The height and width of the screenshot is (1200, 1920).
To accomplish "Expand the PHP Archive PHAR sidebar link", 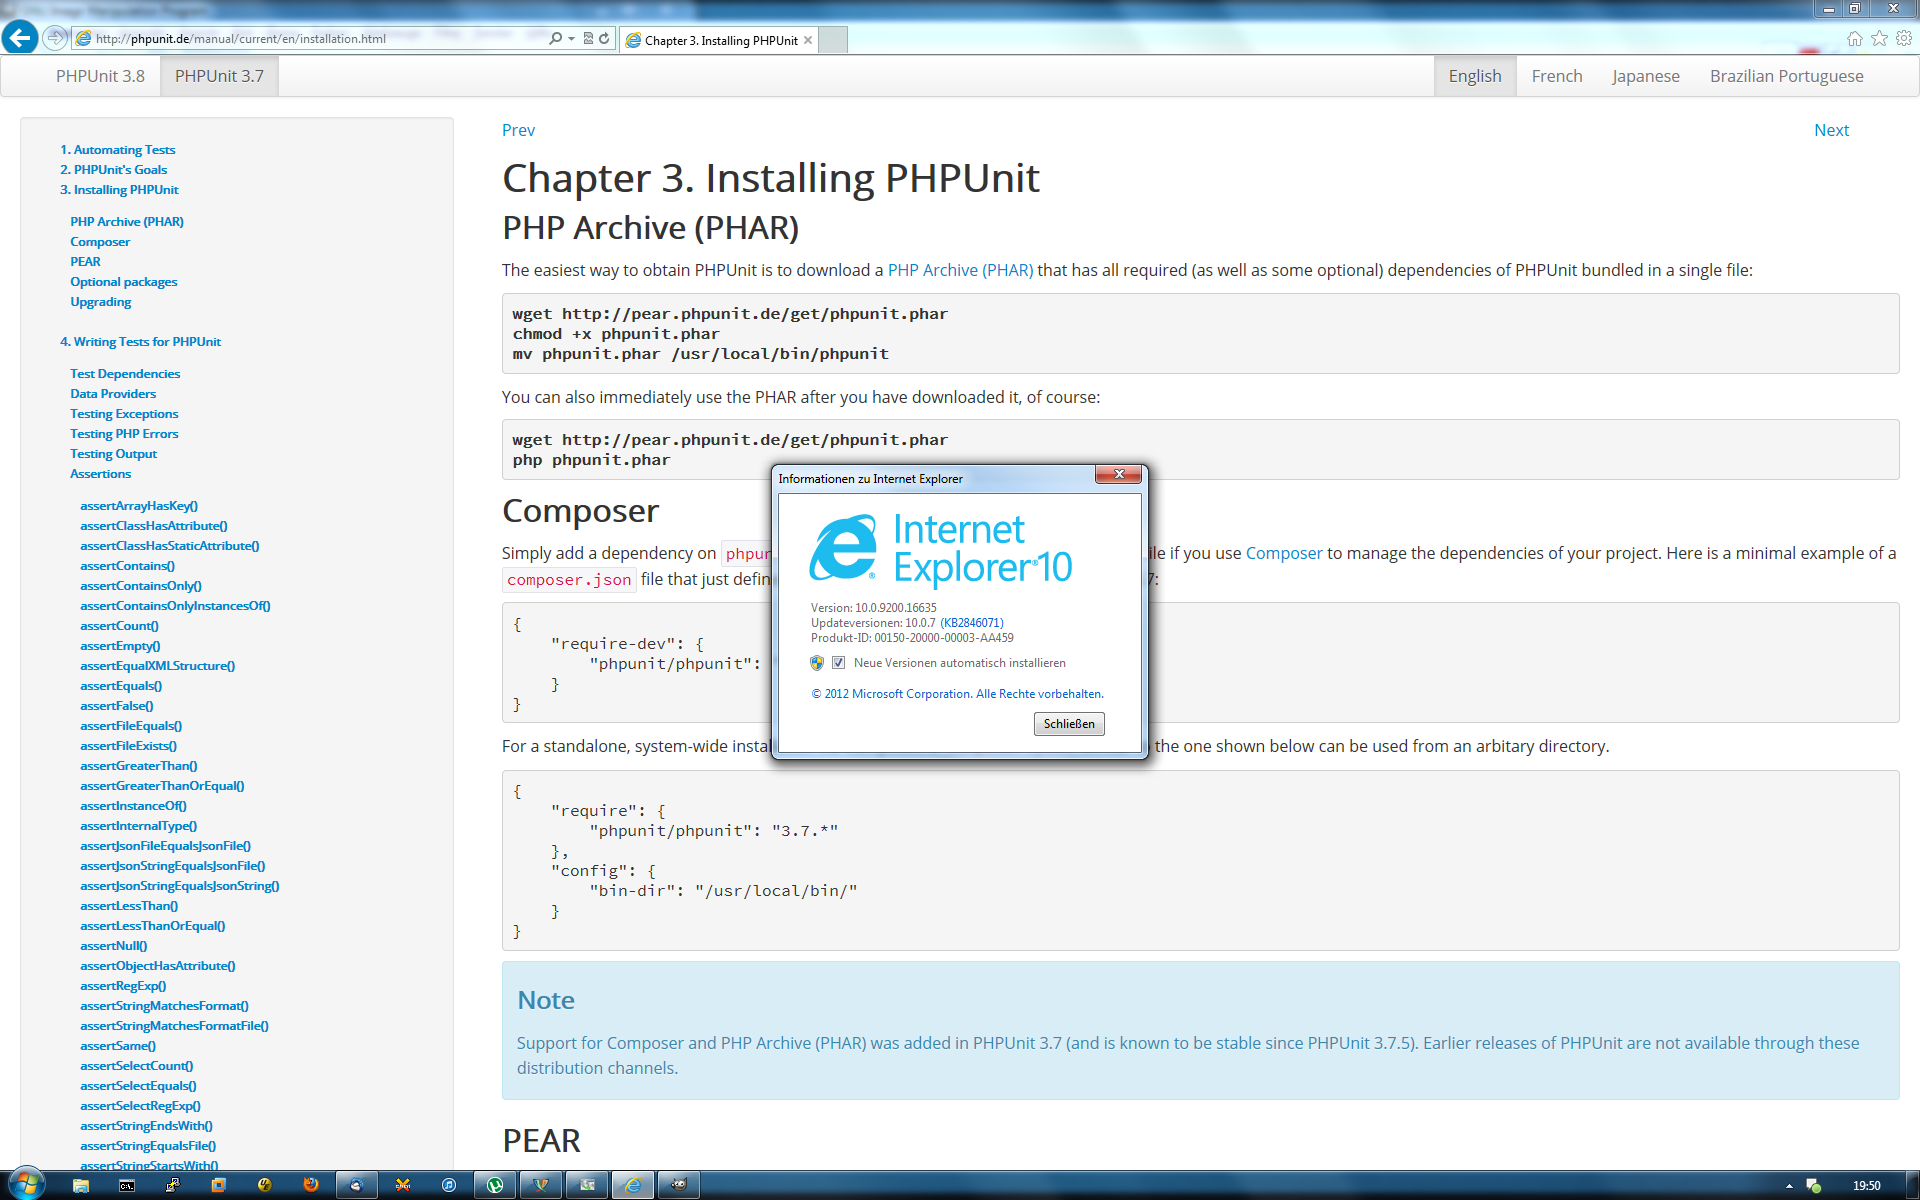I will (127, 221).
